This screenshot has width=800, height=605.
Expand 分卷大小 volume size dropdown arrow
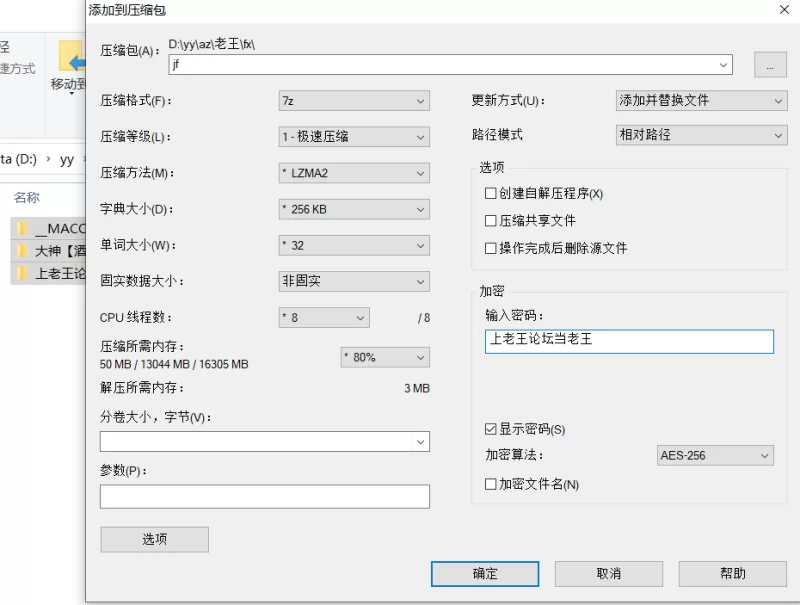420,442
